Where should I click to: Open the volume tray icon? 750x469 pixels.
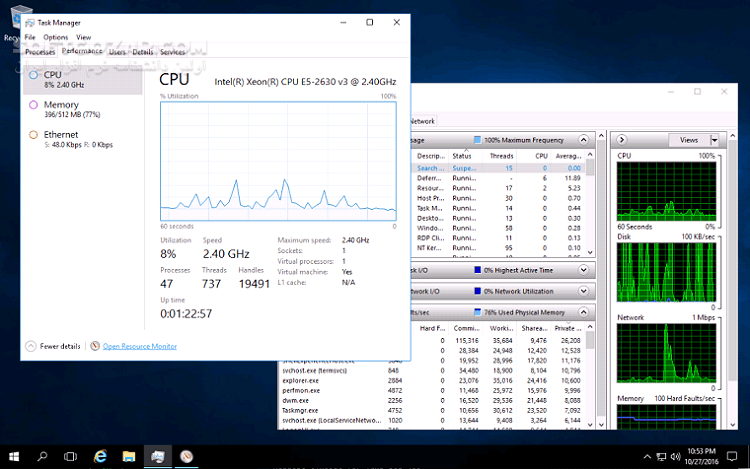click(675, 457)
